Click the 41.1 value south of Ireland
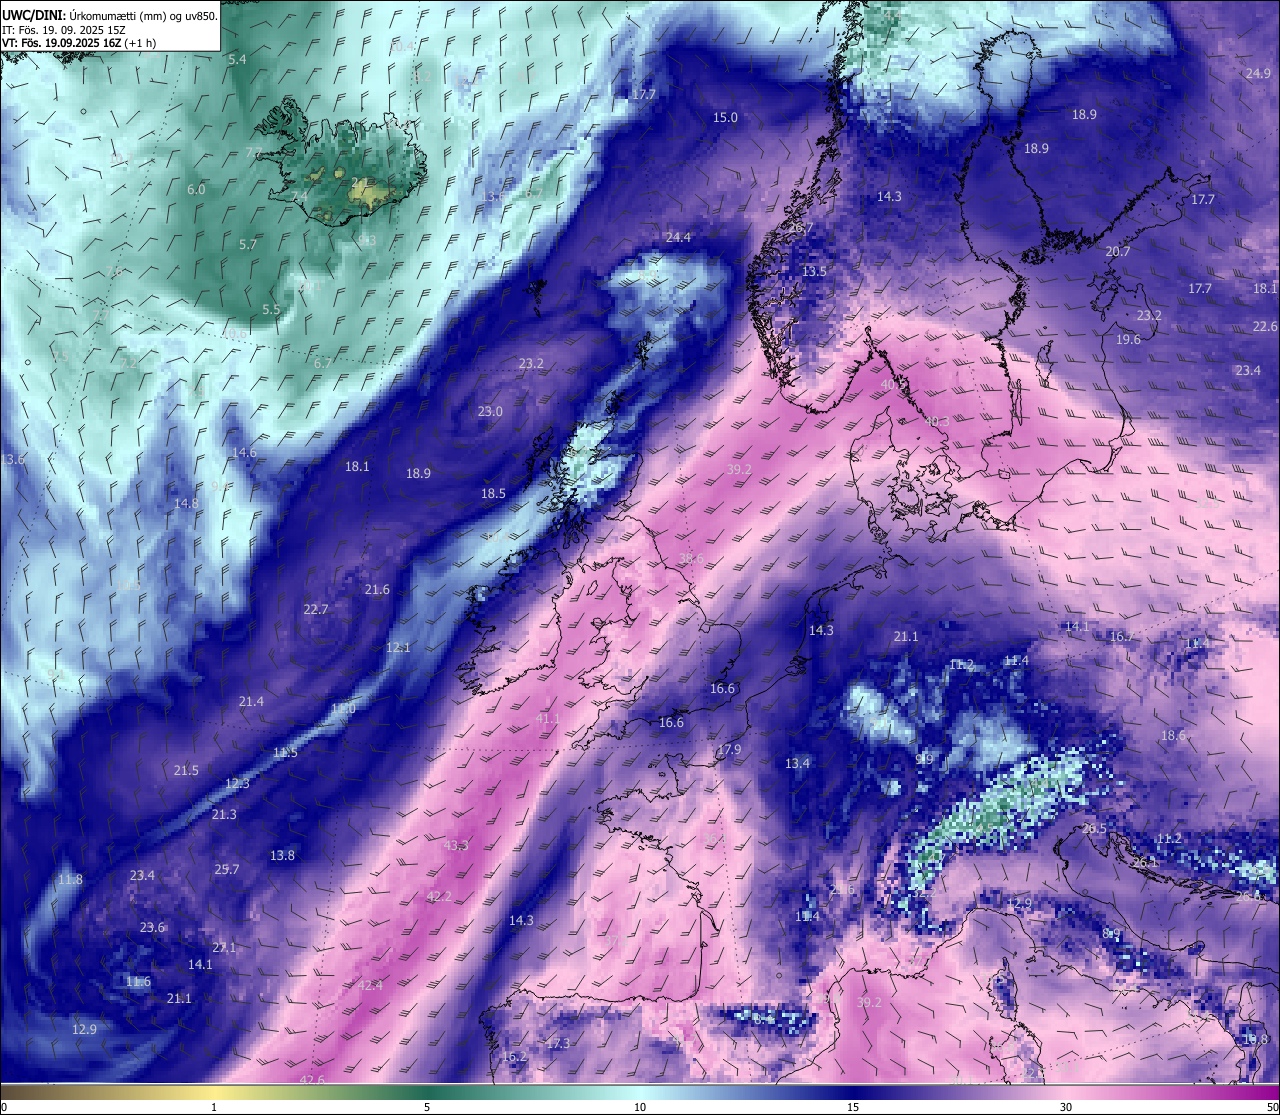 (x=548, y=719)
